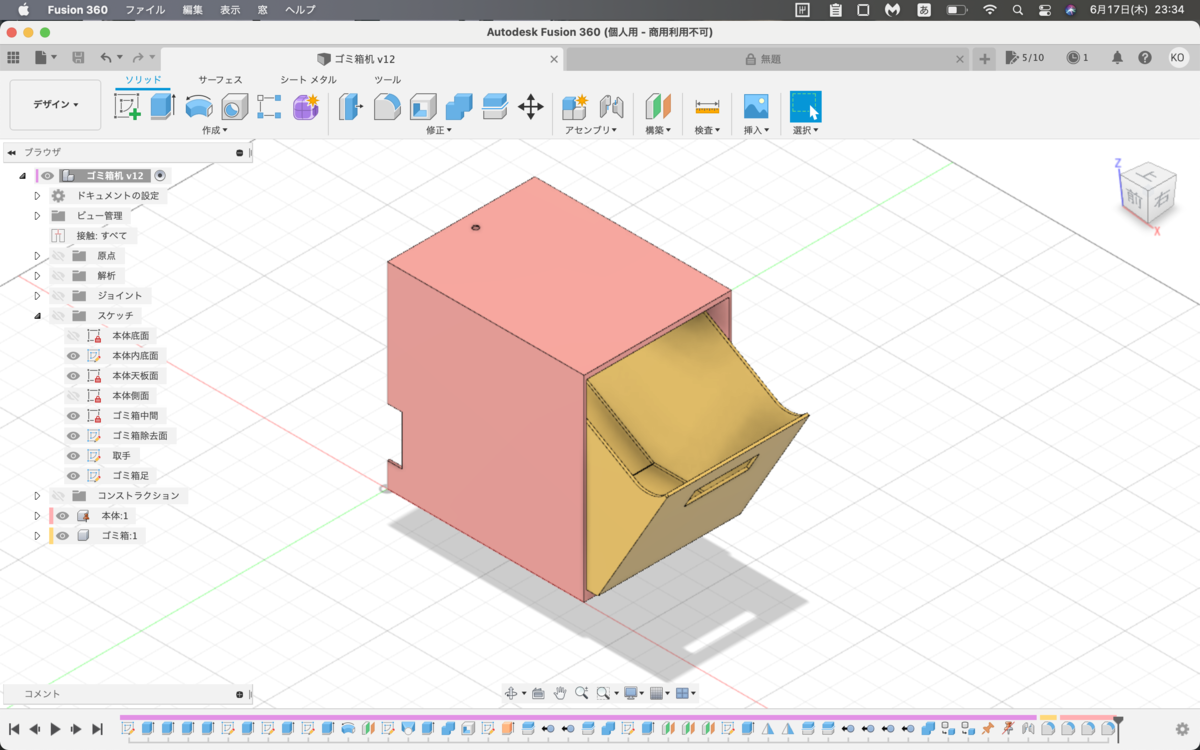Select the Shell tool

point(423,107)
